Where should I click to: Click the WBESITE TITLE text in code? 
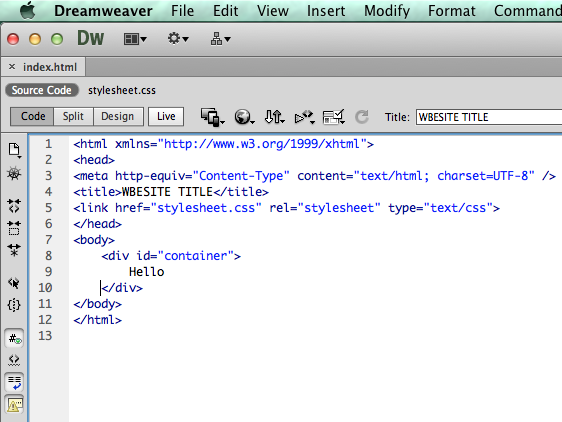coord(168,192)
